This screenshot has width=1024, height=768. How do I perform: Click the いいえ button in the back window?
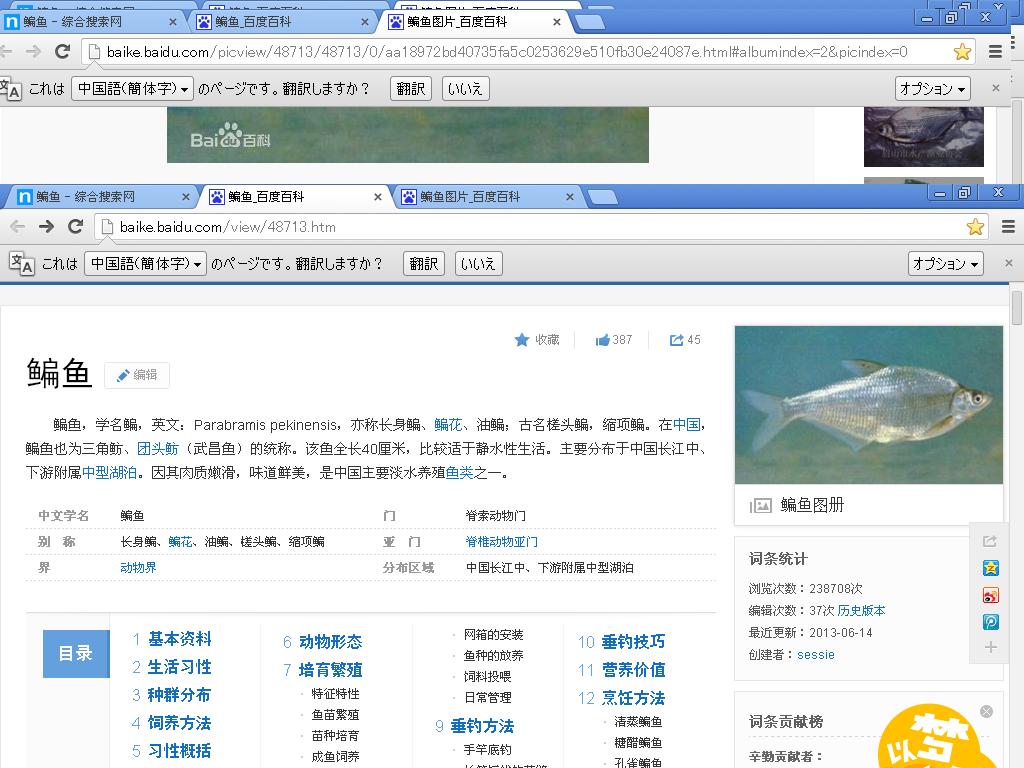pos(465,89)
